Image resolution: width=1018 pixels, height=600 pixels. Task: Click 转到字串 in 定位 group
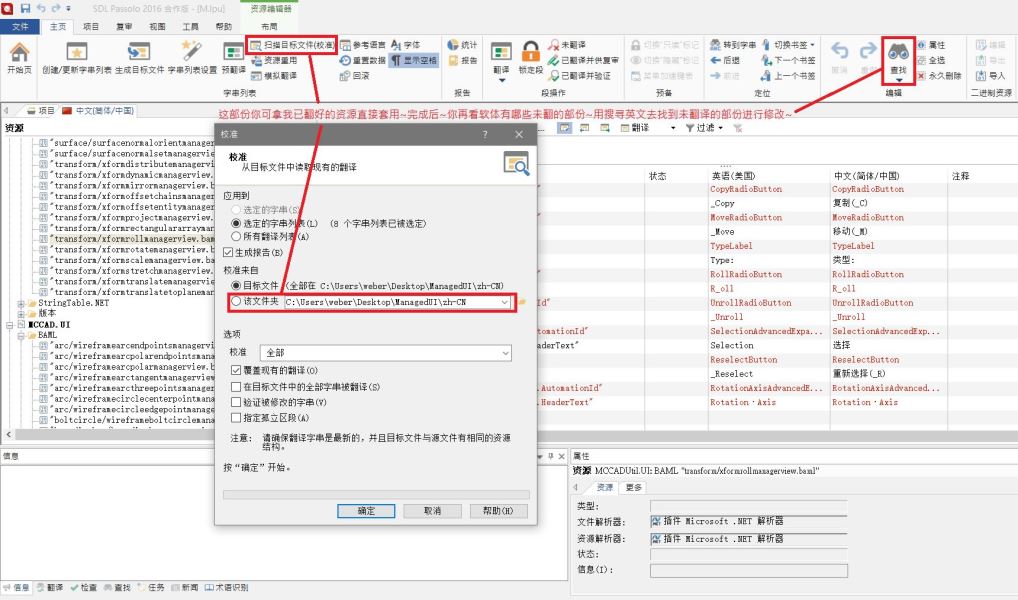click(x=732, y=45)
